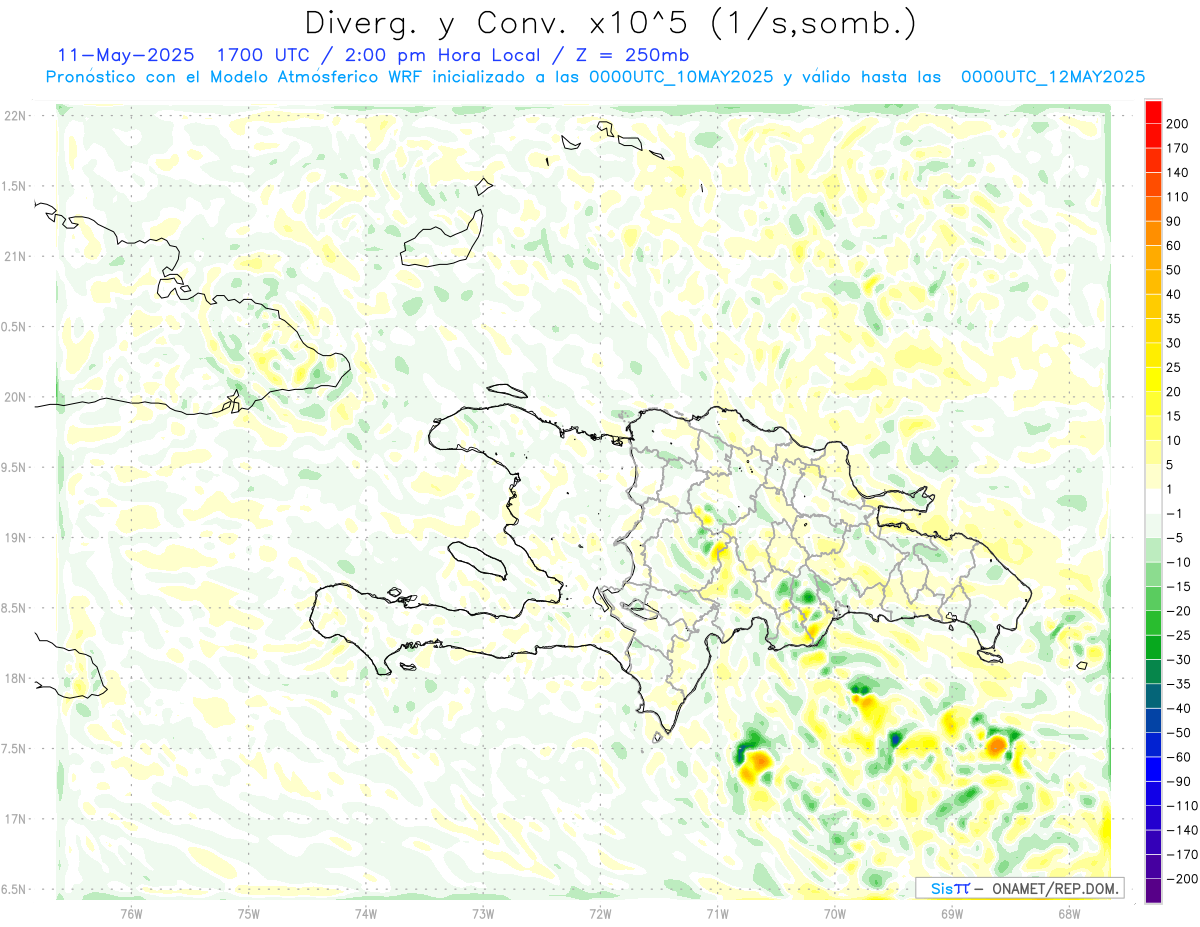The image size is (1200, 927).
Task: Click the '71W' longitude label
Action: click(717, 913)
